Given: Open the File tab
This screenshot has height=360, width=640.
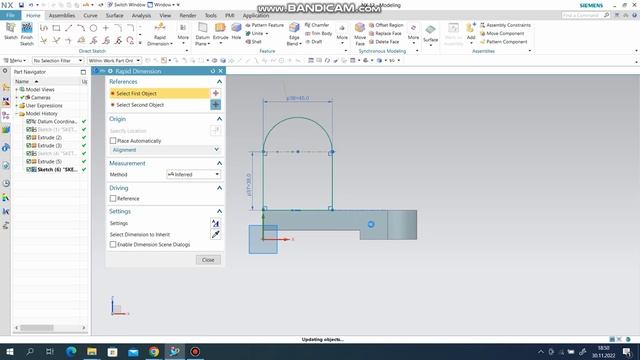Looking at the screenshot, I should tap(10, 16).
